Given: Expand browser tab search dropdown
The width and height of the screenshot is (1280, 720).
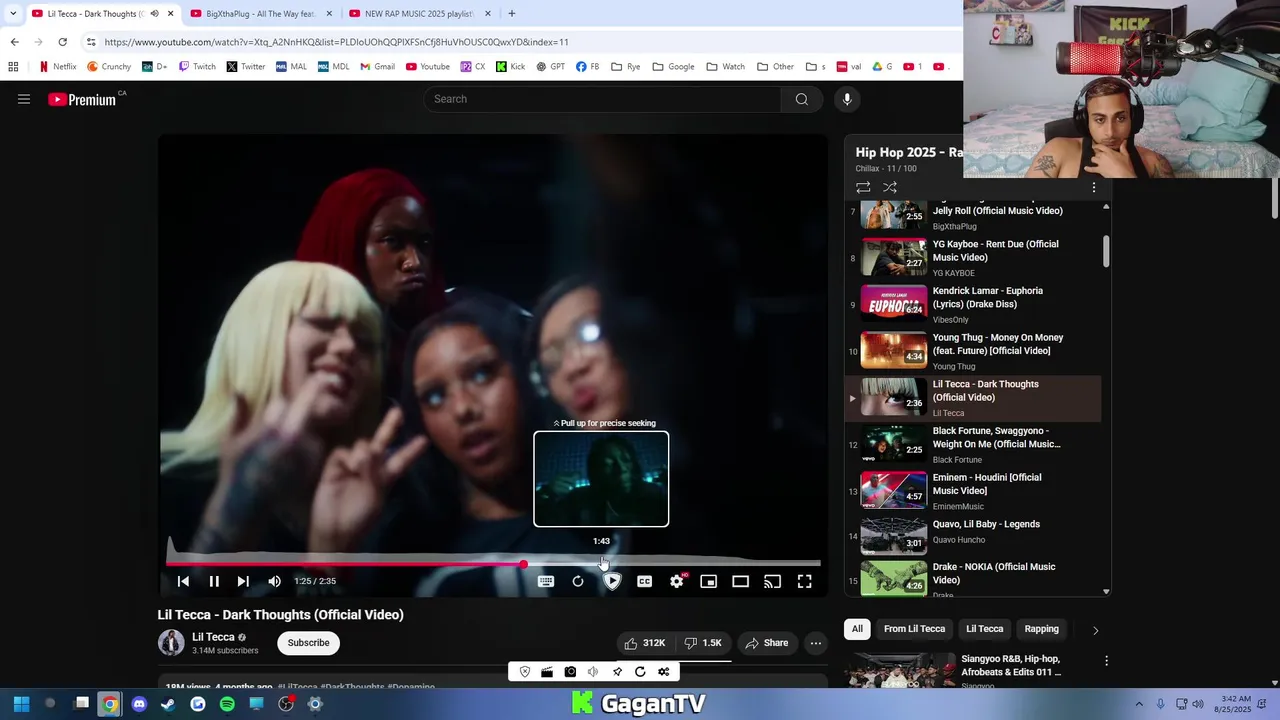Looking at the screenshot, I should (x=13, y=14).
